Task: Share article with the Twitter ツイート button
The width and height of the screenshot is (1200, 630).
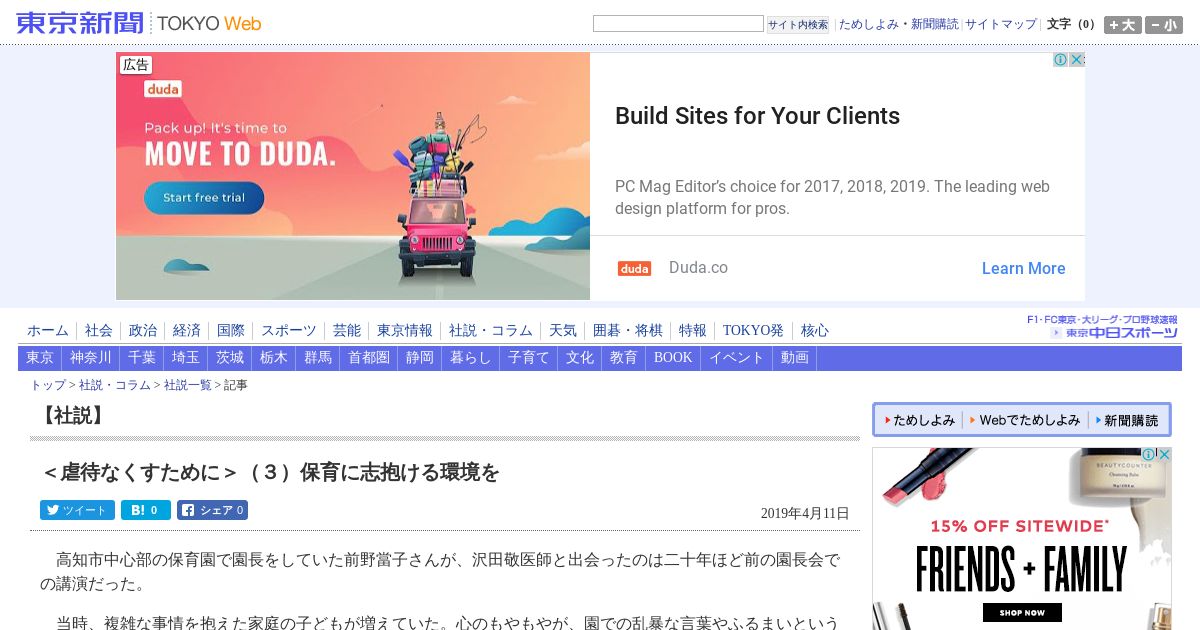Action: click(x=77, y=510)
